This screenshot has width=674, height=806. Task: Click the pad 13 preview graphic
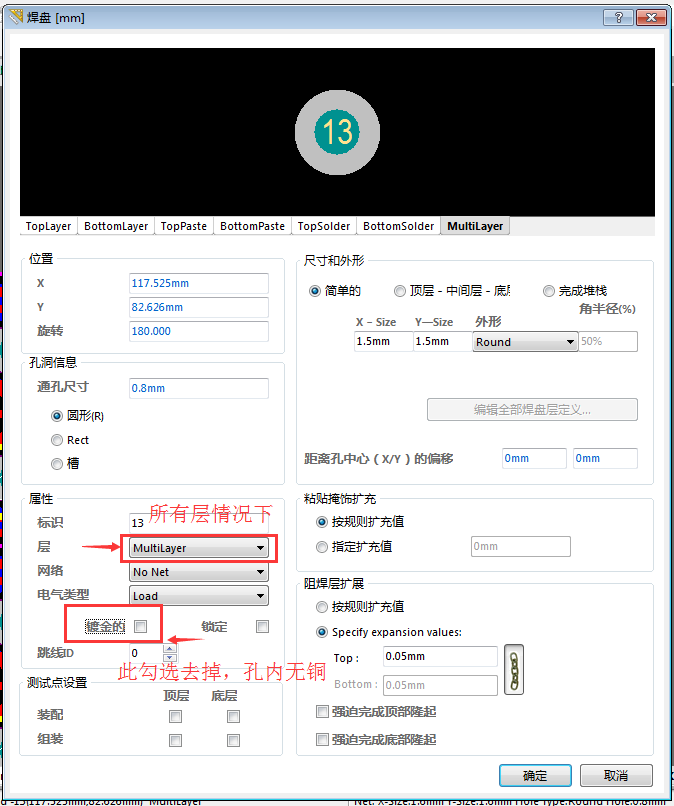(338, 131)
